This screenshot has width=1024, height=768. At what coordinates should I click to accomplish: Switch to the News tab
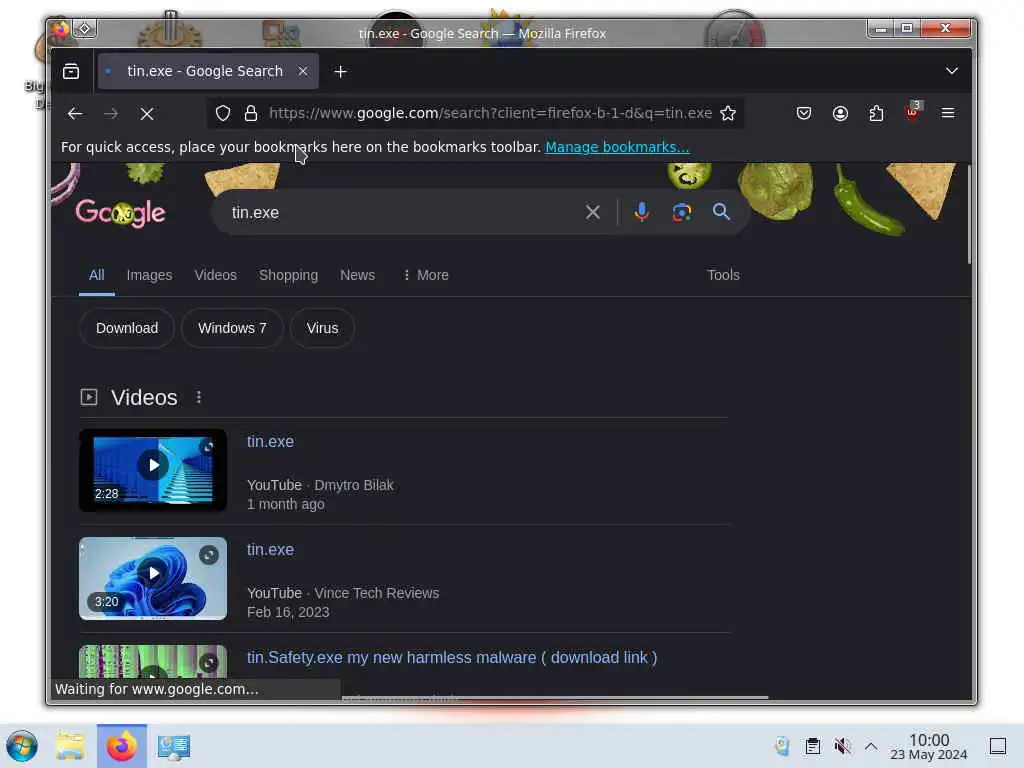[x=357, y=275]
